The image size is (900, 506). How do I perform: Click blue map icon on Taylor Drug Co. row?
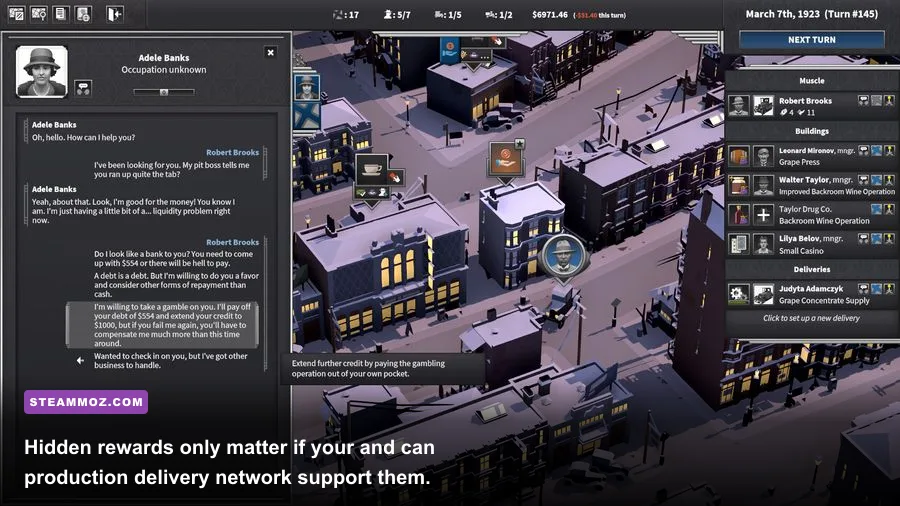(x=876, y=209)
